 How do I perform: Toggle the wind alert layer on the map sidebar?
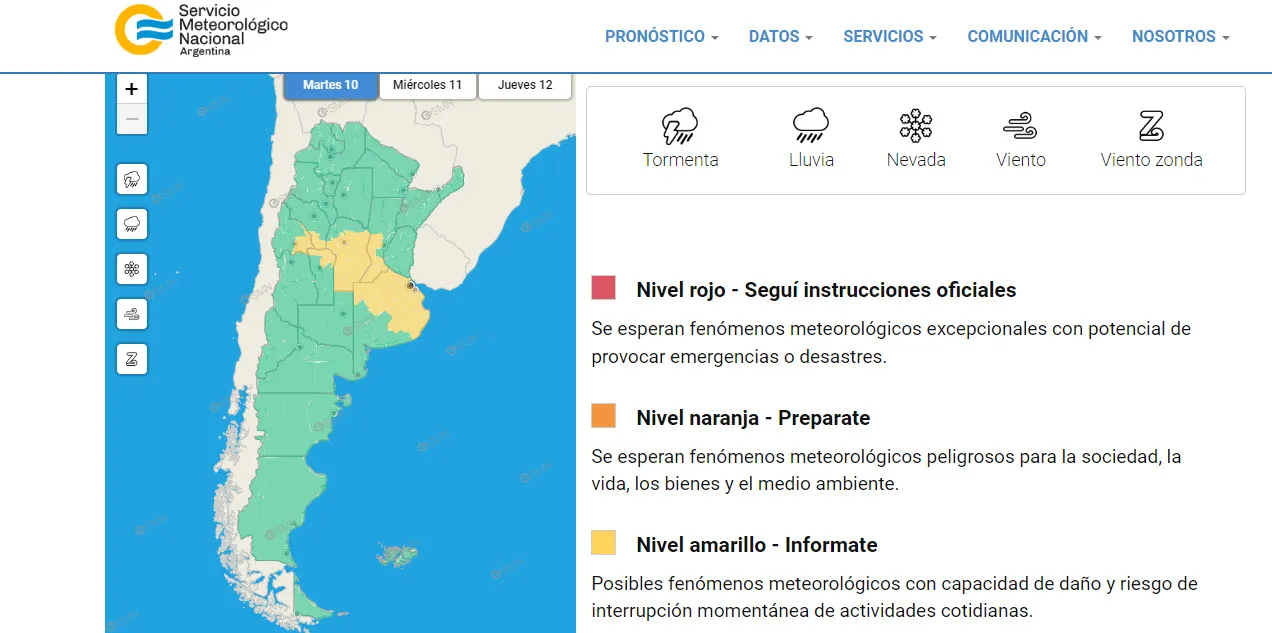[131, 314]
